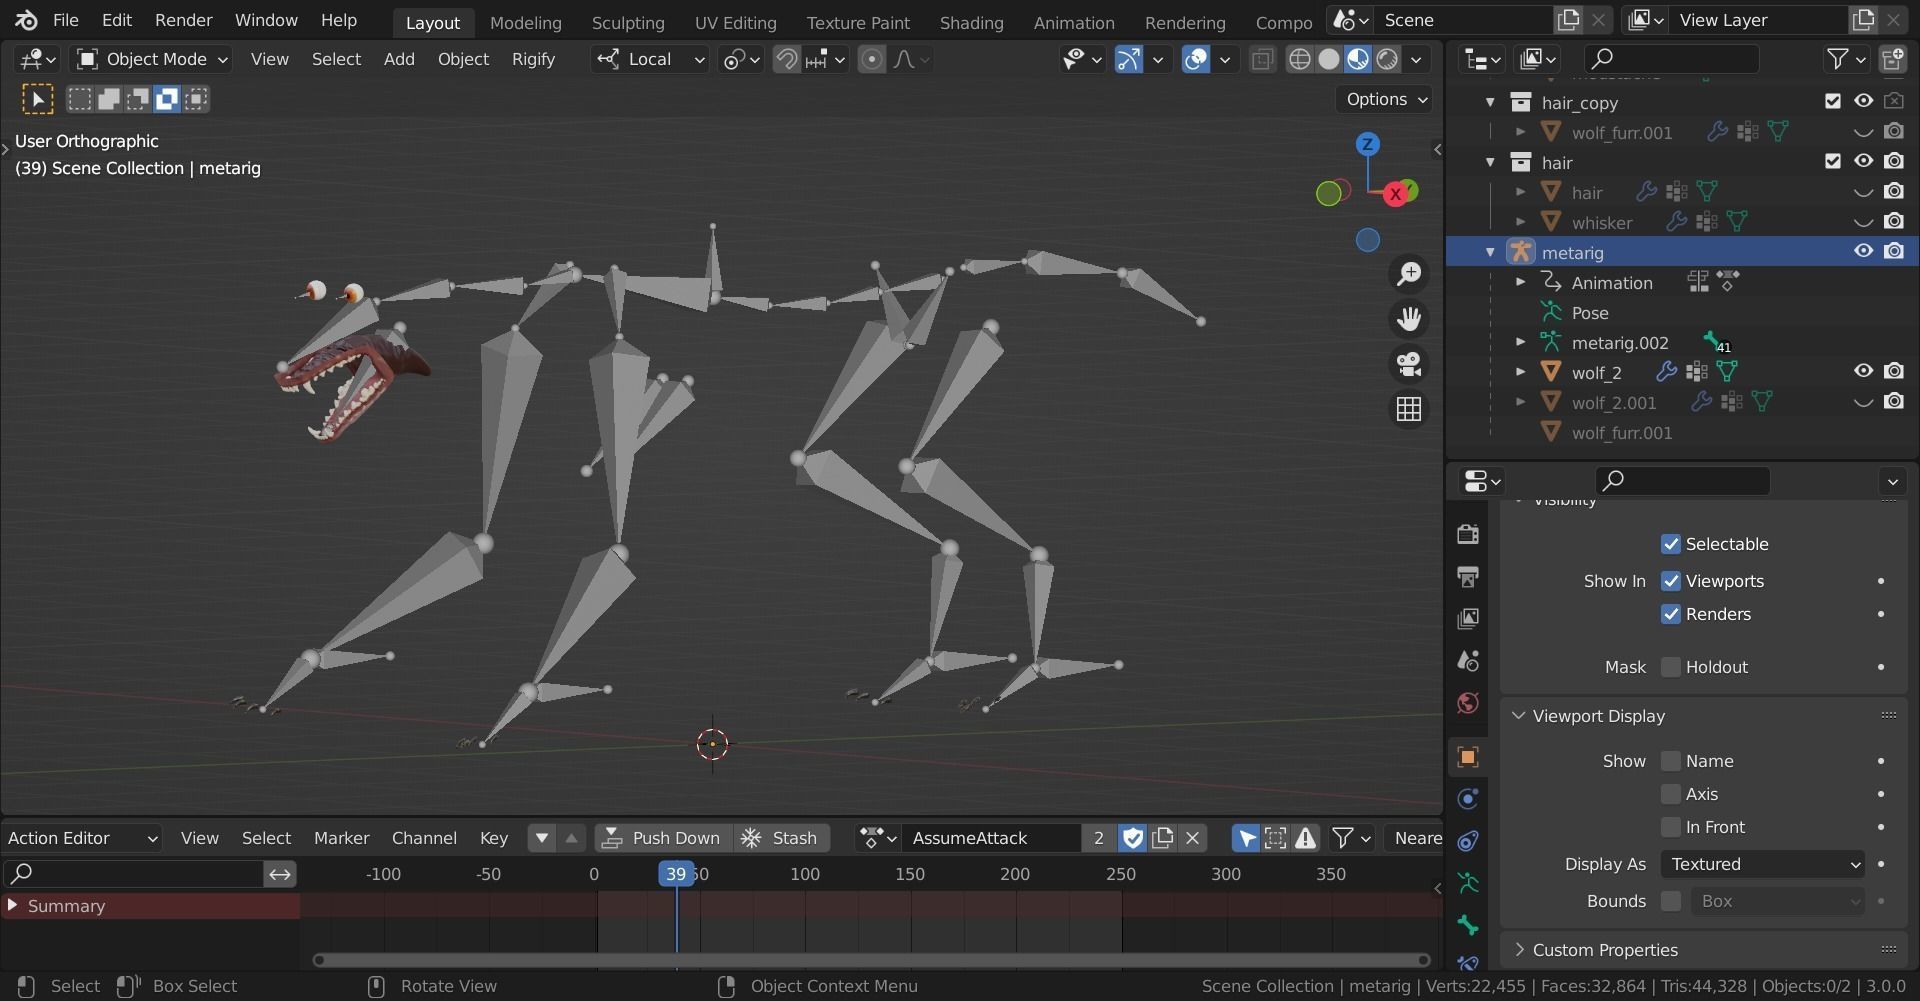Click the Push Down button
The image size is (1920, 1001).
point(662,838)
